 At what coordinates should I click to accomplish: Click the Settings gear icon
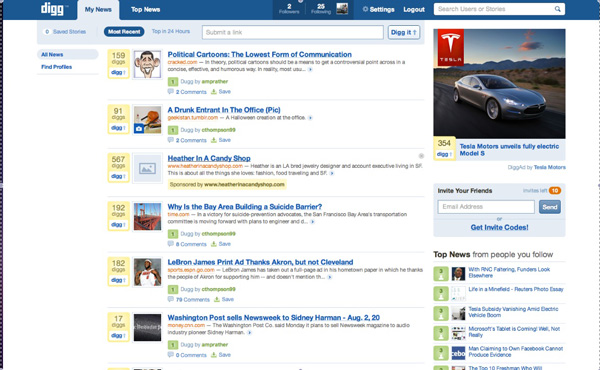point(365,9)
